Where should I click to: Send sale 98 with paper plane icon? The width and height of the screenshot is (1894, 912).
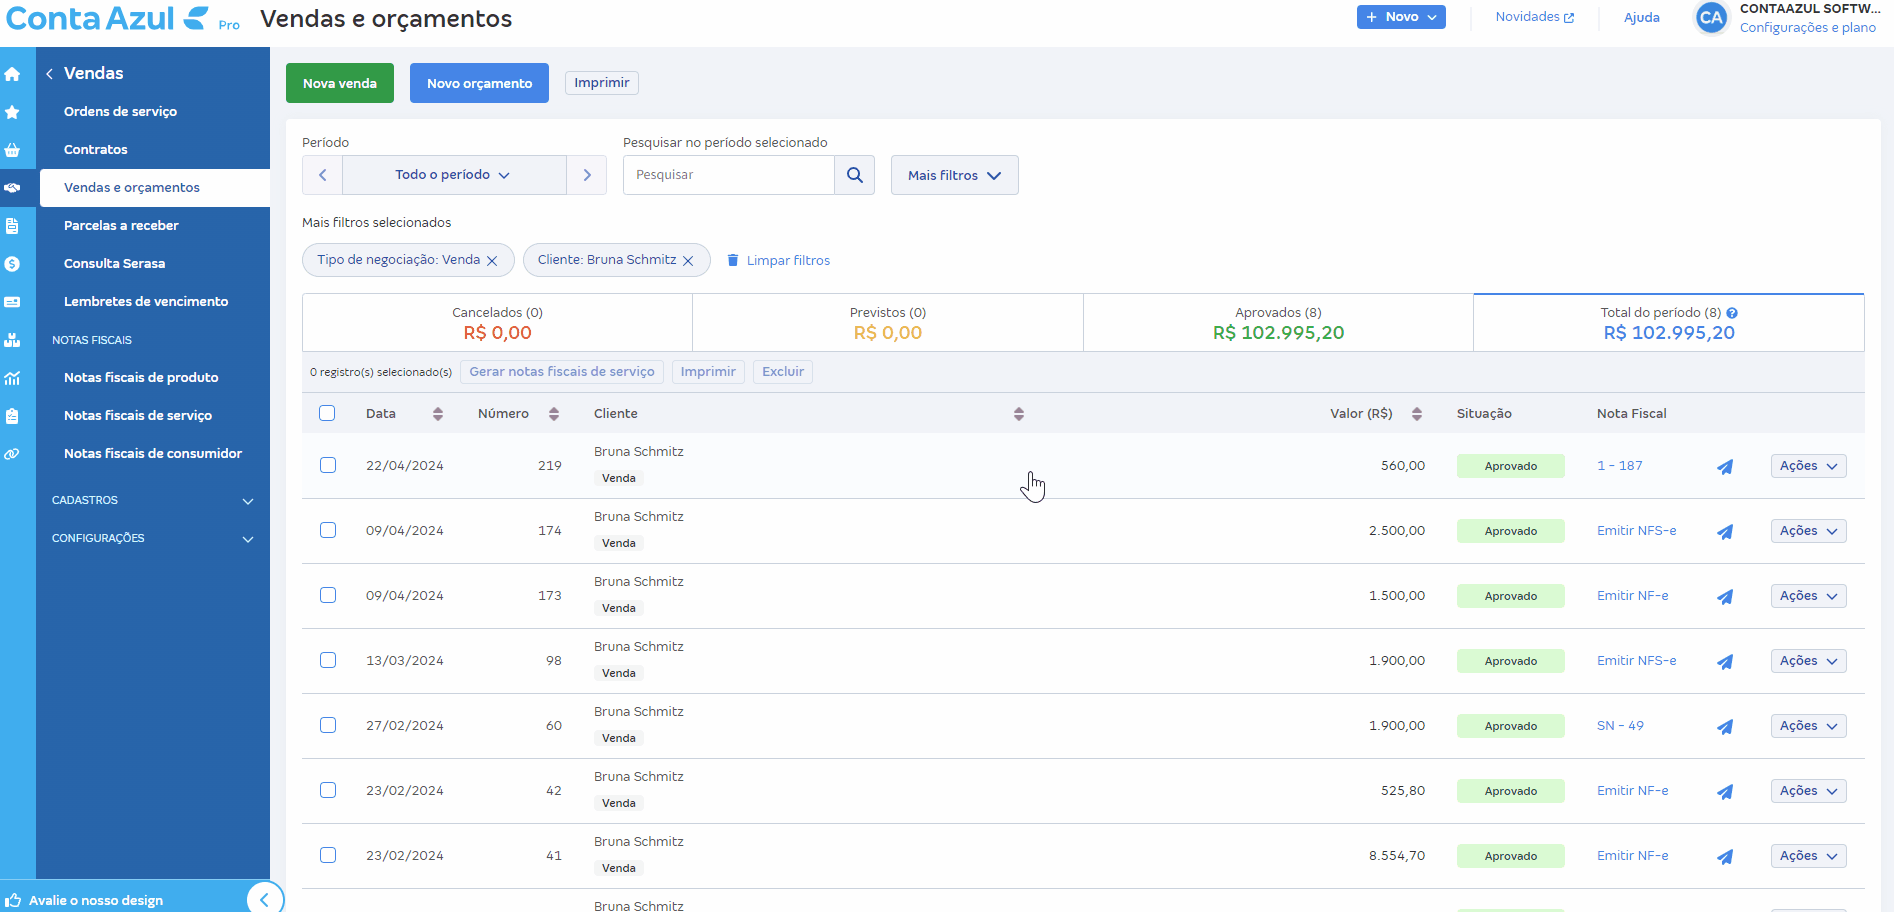[1725, 662]
